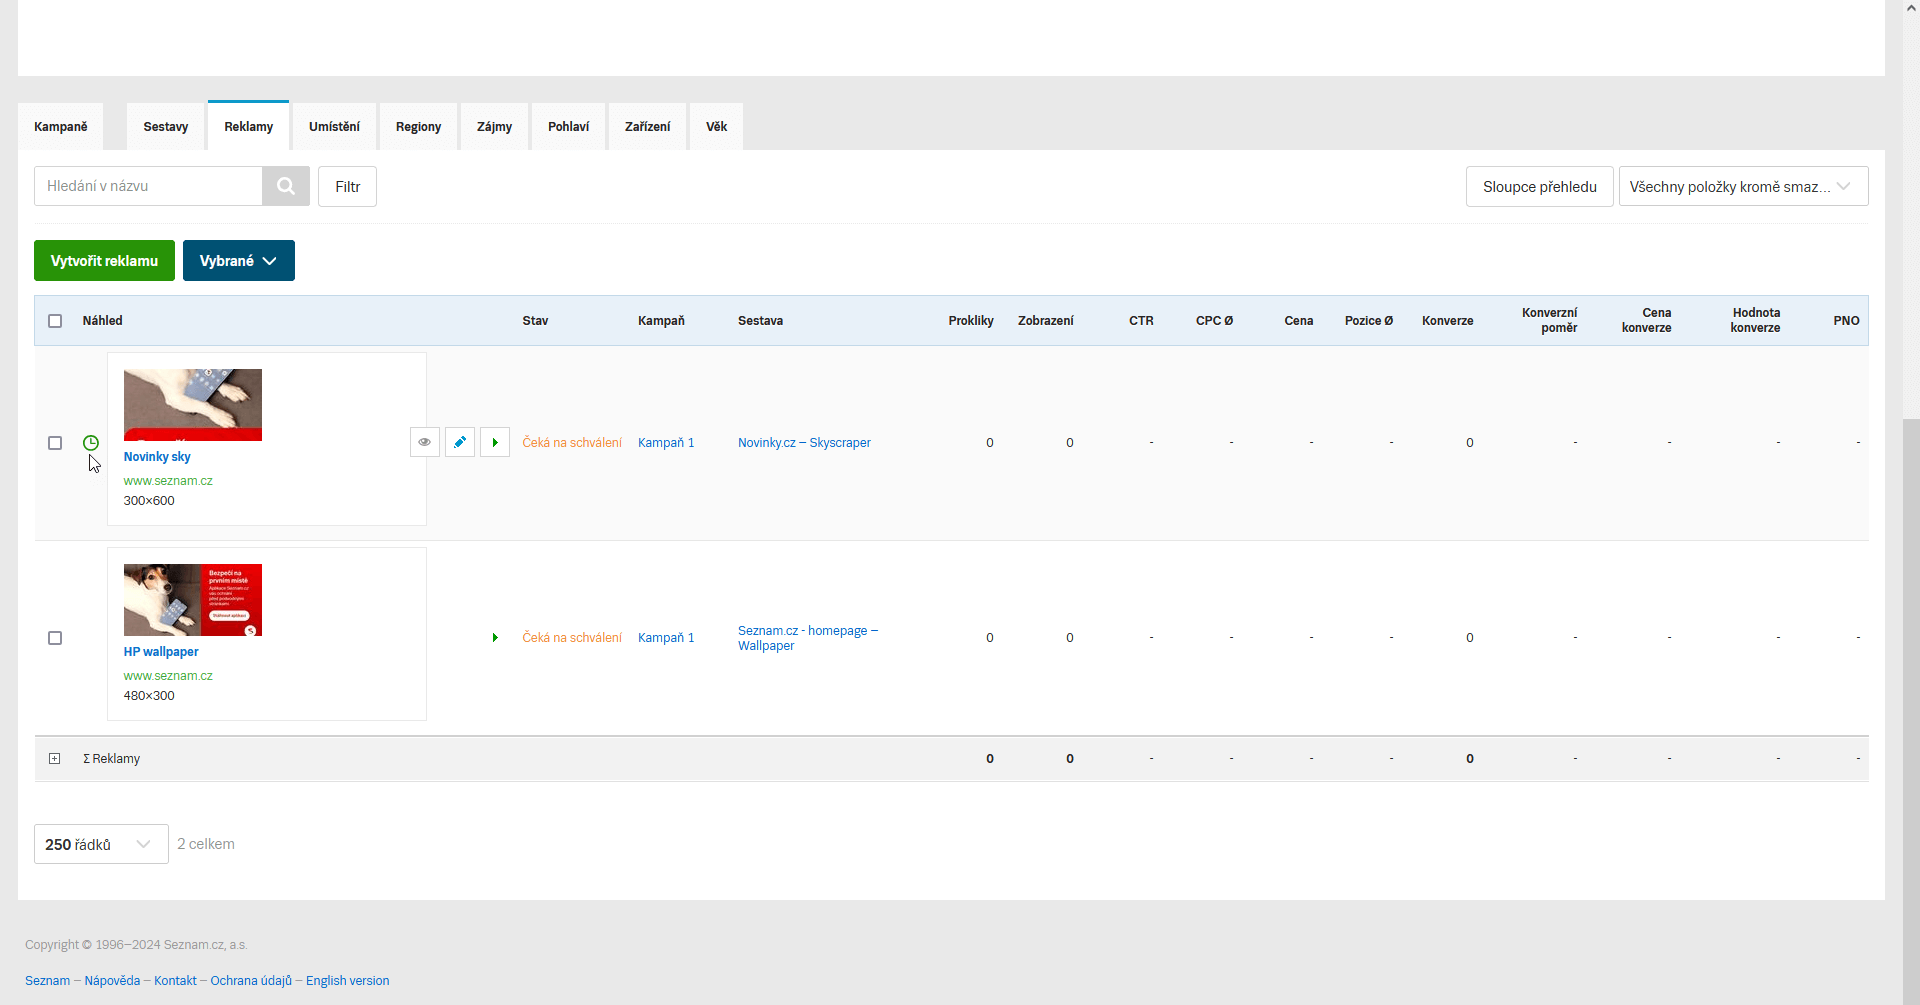Check the HP wallpaper row checkbox
The height and width of the screenshot is (1005, 1920).
[x=55, y=638]
